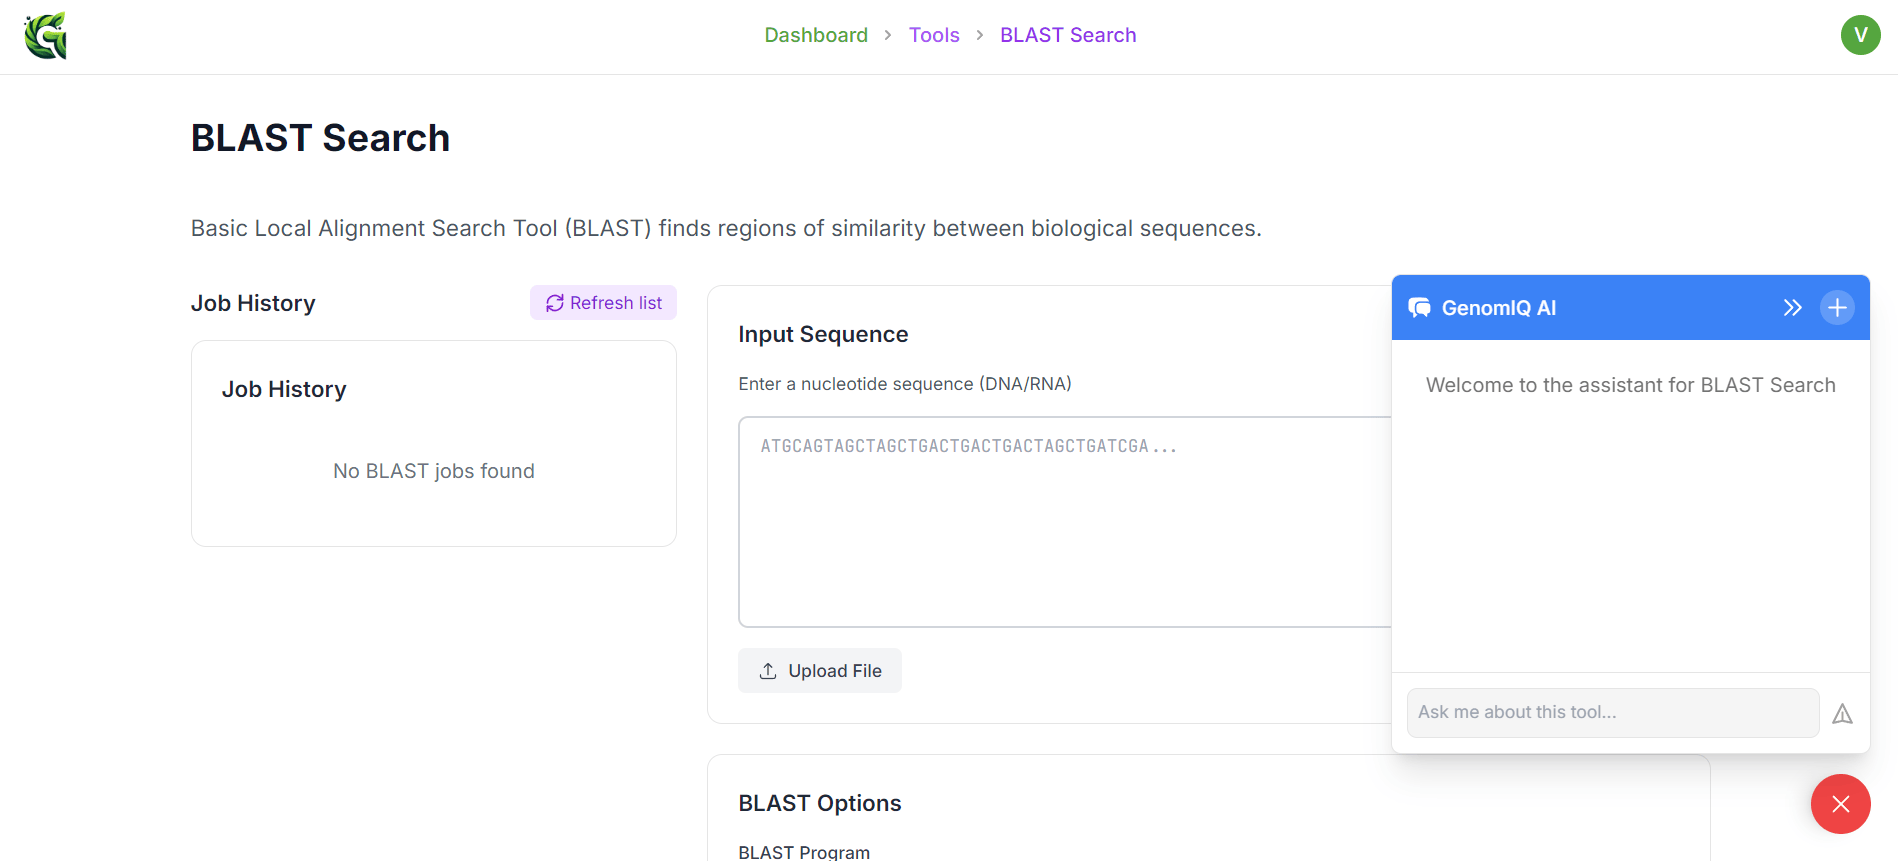The image size is (1898, 861).
Task: Click the GenomIQ leaf logo
Action: pyautogui.click(x=46, y=36)
